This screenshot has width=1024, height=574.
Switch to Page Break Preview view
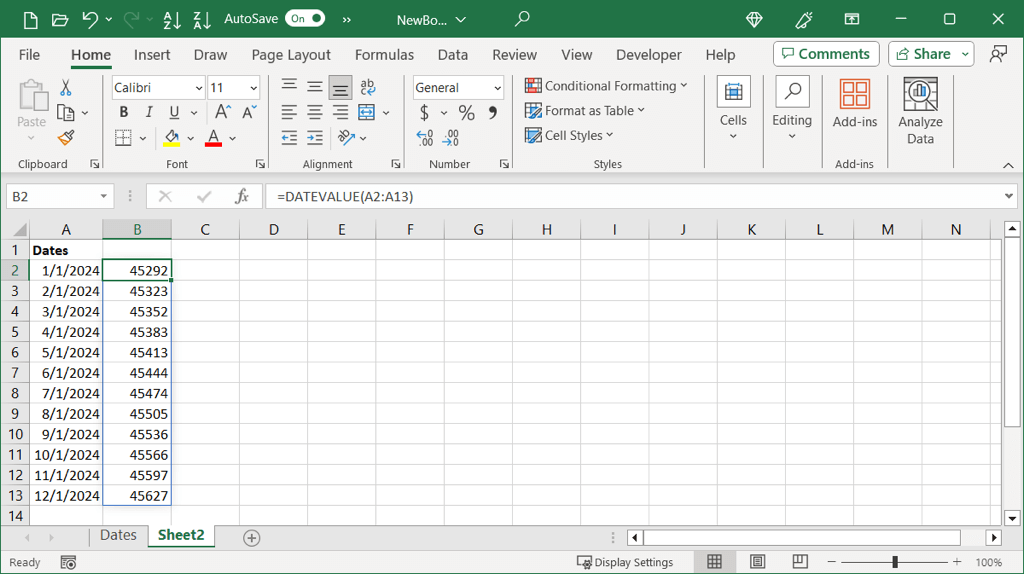point(800,562)
